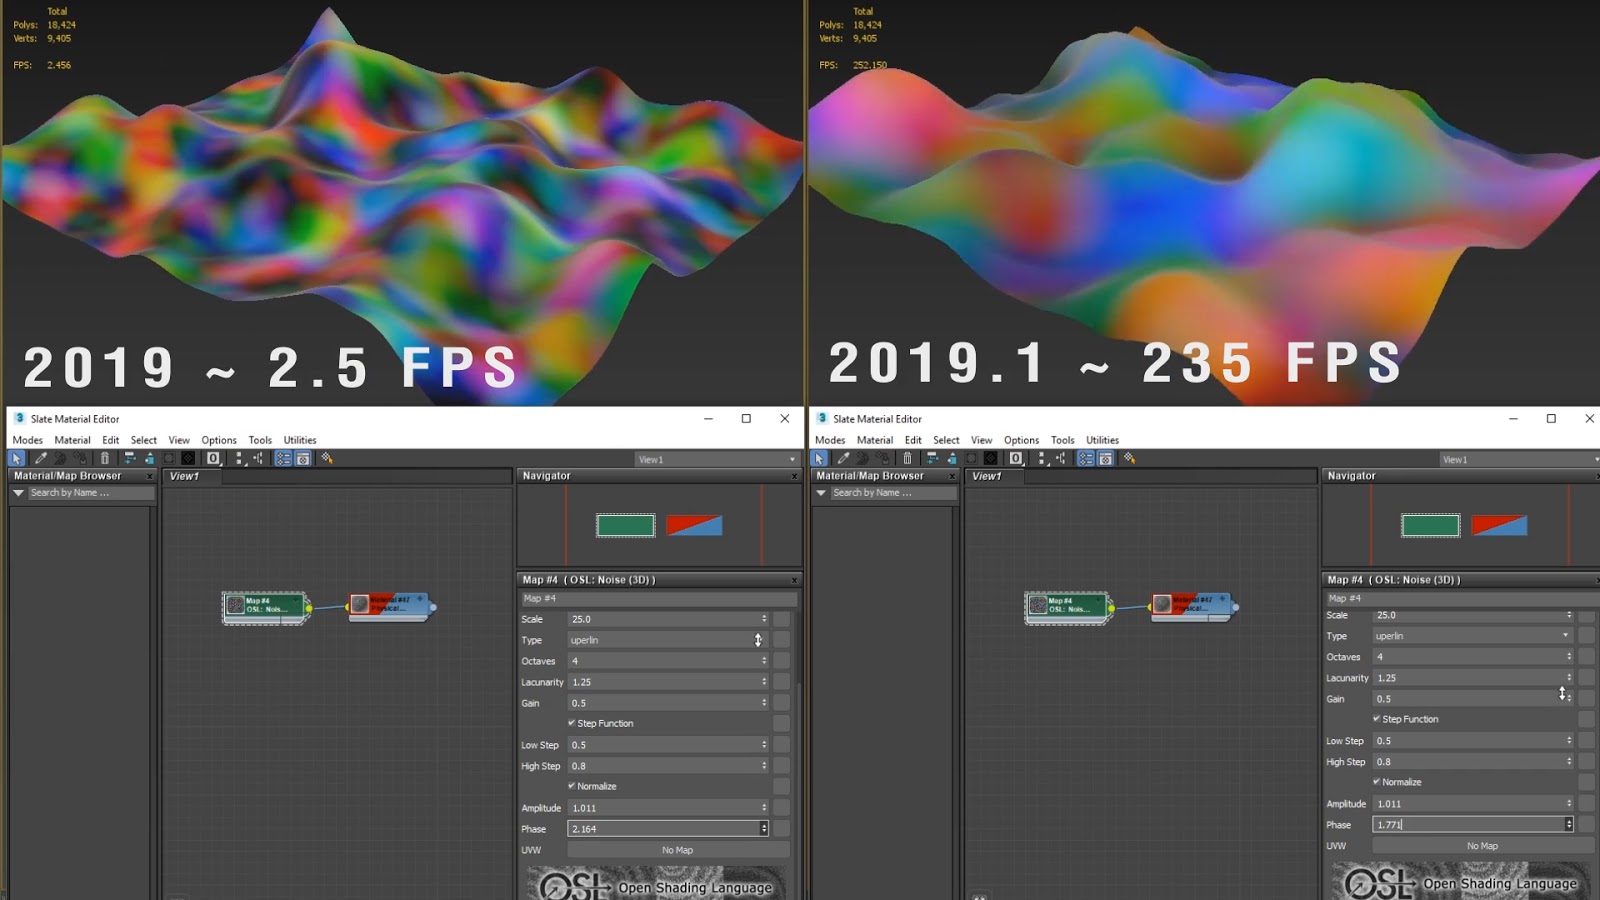This screenshot has height=900, width=1600.
Task: Click Hide Unused Nodeslots in 235 FPS editor
Action: pyautogui.click(x=952, y=458)
